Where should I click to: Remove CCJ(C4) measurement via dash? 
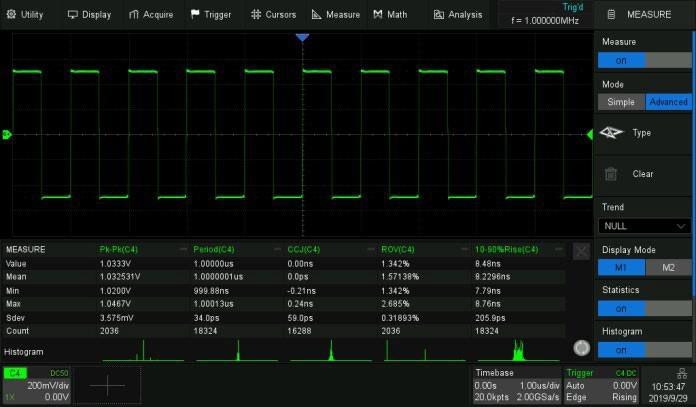click(x=371, y=249)
